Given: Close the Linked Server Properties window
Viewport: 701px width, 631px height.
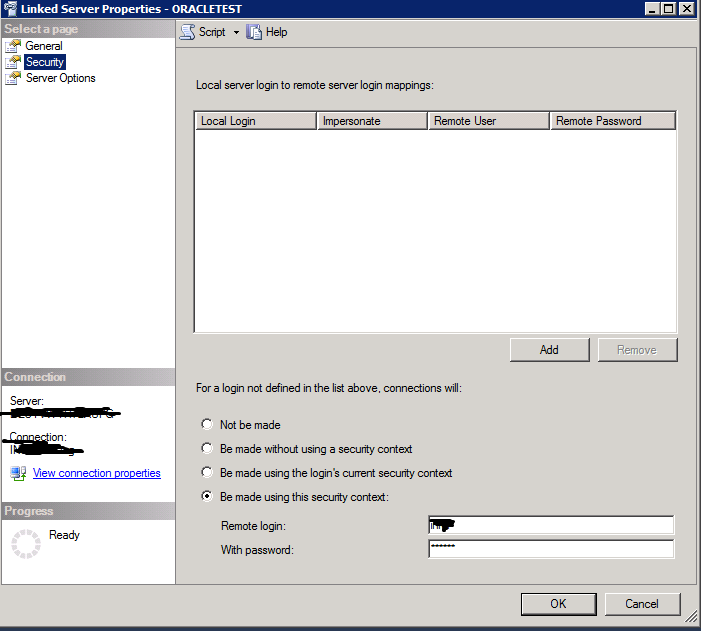Looking at the screenshot, I should [686, 8].
